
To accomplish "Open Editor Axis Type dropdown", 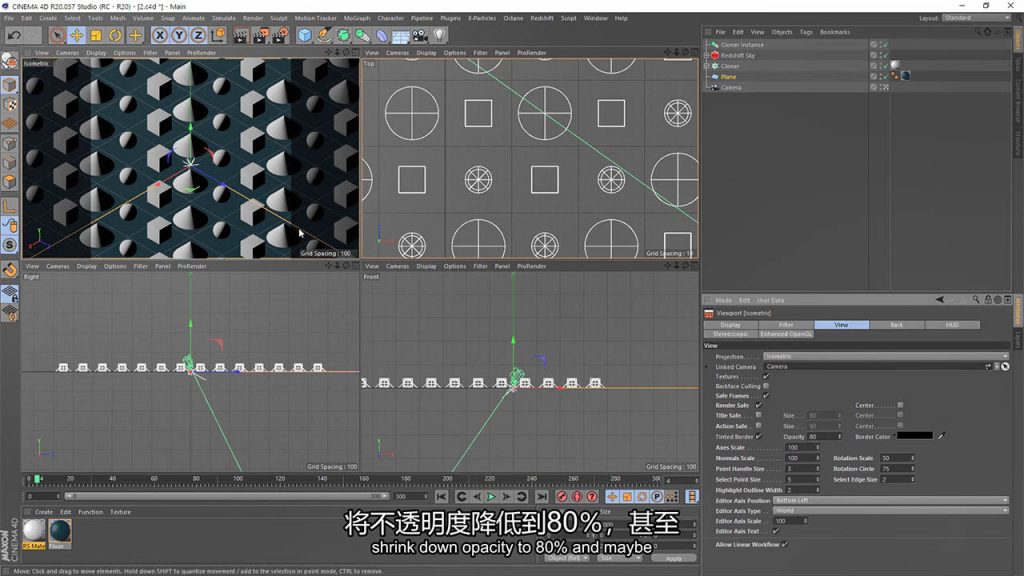I will [x=891, y=511].
